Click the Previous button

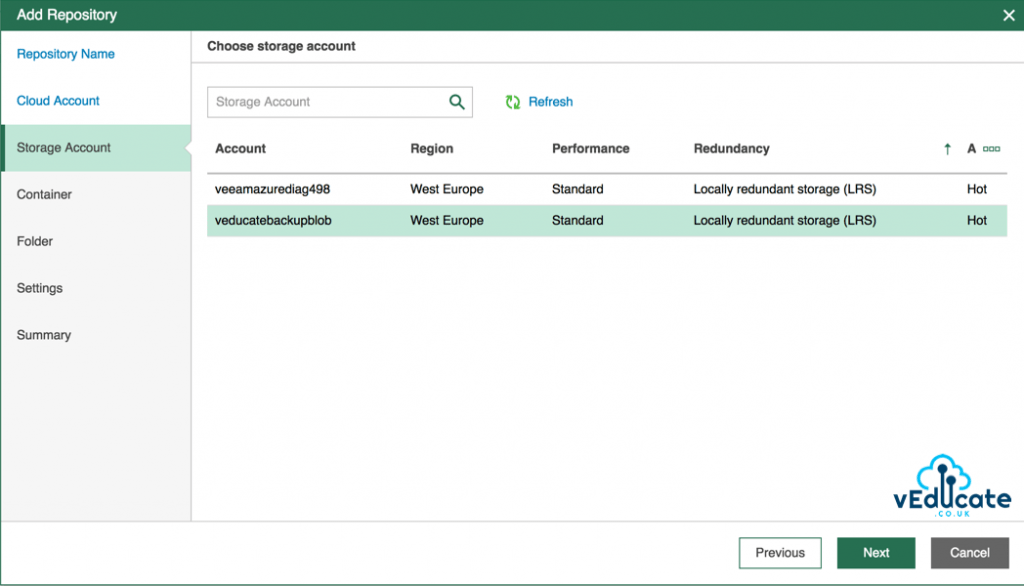(779, 552)
